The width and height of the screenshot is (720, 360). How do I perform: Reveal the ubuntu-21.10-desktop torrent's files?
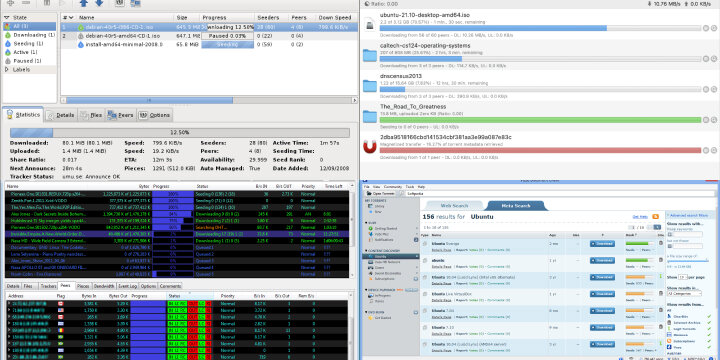(714, 28)
